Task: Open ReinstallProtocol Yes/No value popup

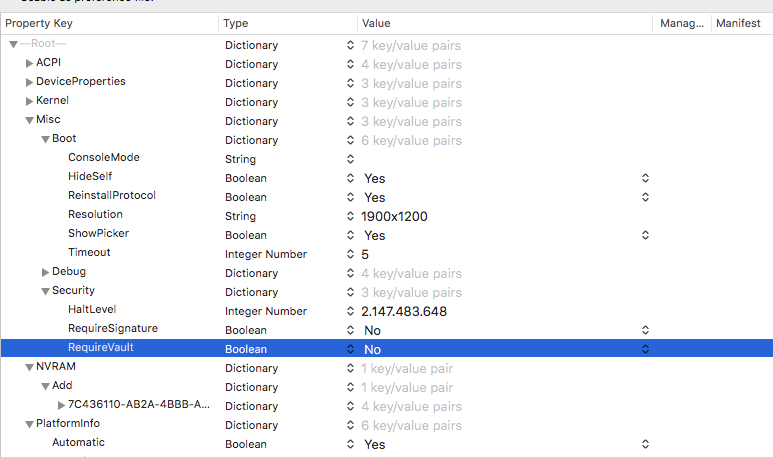Action: (645, 197)
